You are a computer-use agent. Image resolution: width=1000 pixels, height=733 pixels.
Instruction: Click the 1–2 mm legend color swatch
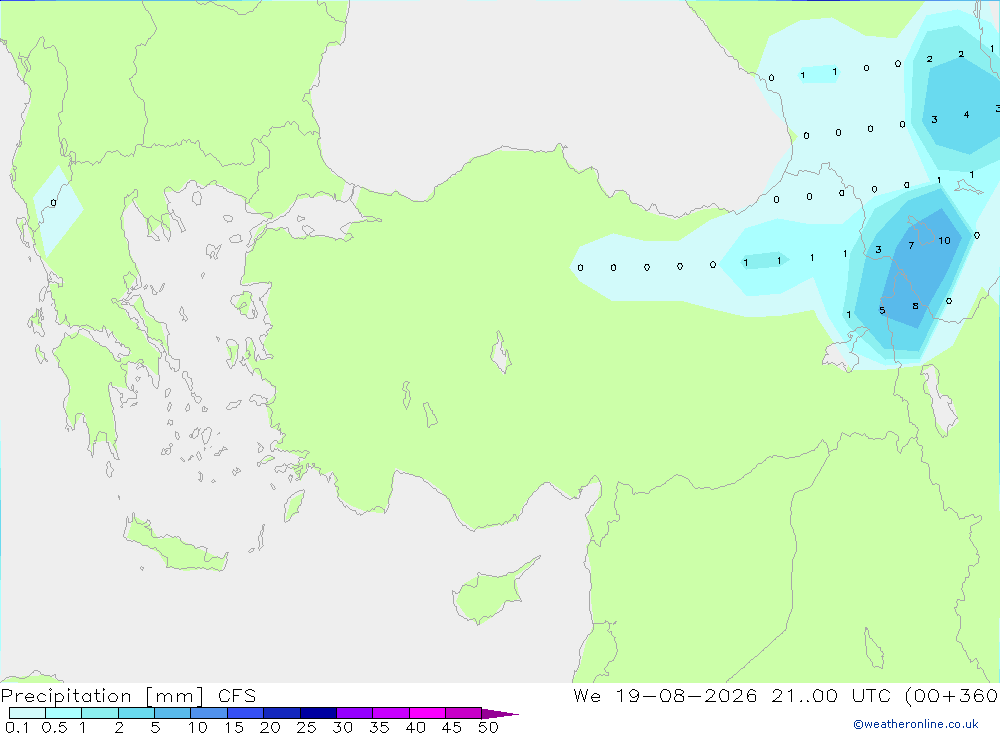(x=100, y=713)
